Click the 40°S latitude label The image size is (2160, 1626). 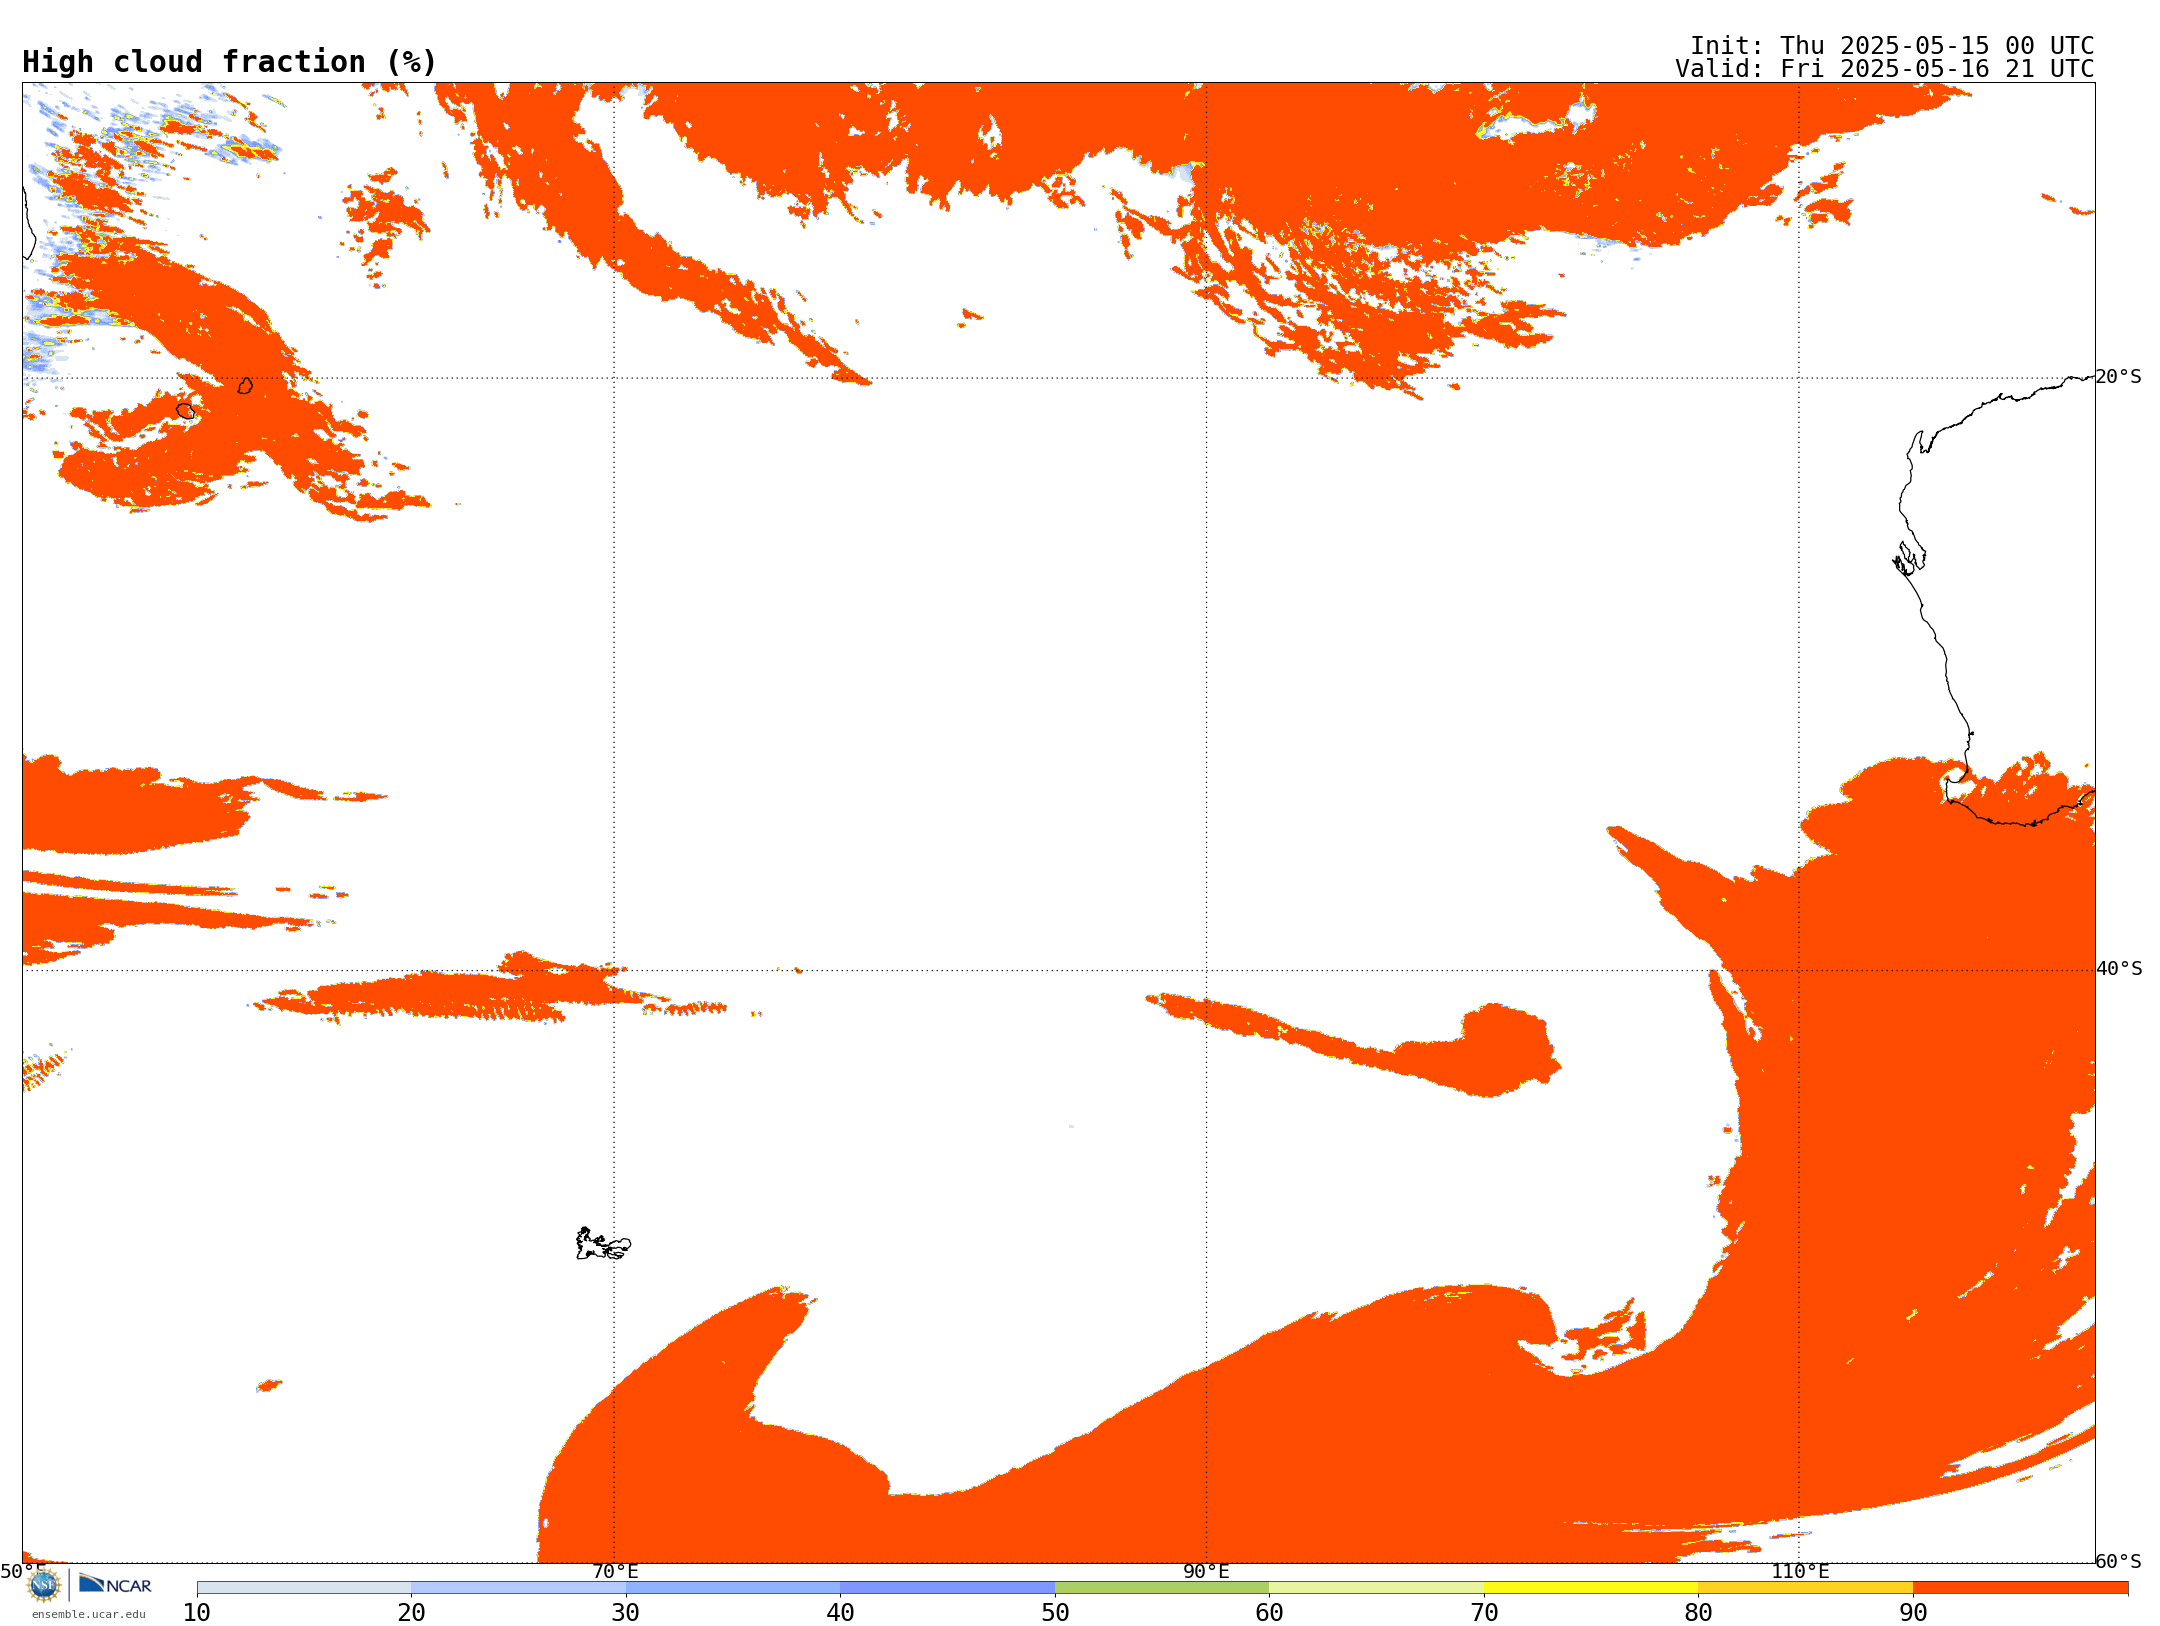2119,969
